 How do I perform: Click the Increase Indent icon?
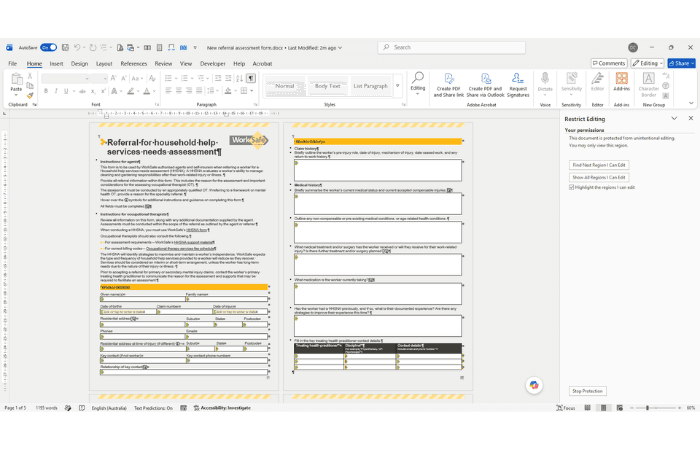(x=228, y=78)
